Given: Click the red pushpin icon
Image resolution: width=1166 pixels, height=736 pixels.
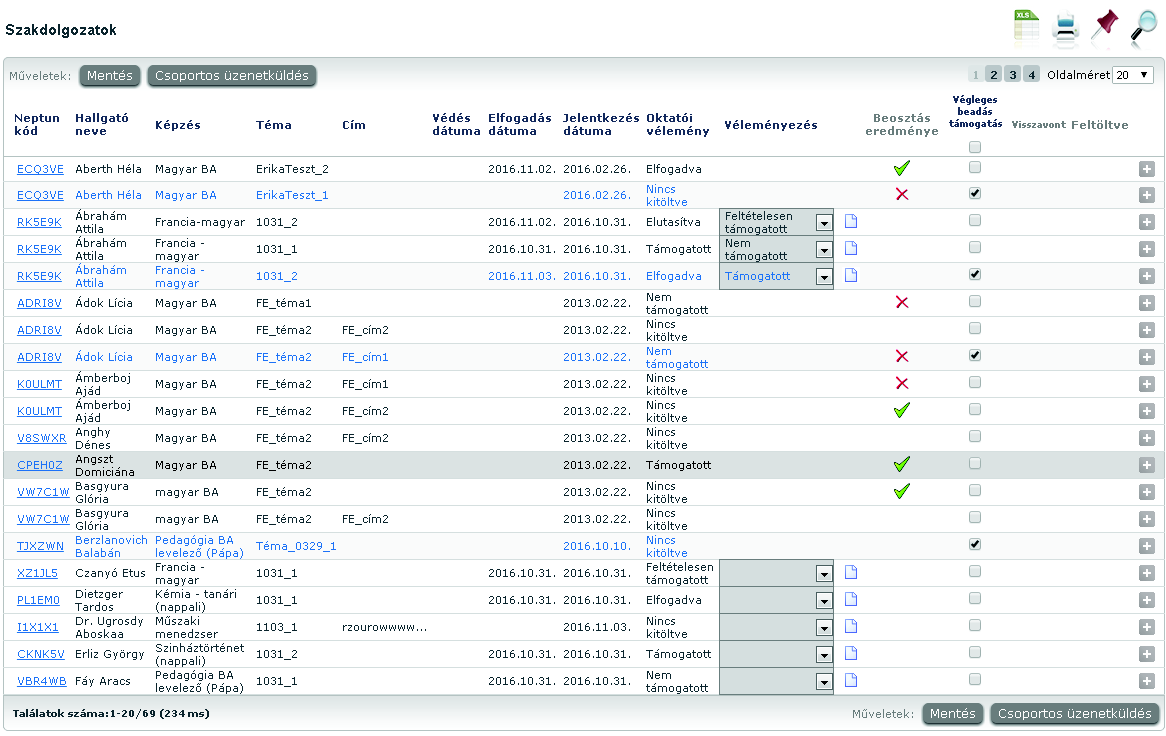Looking at the screenshot, I should 1104,26.
